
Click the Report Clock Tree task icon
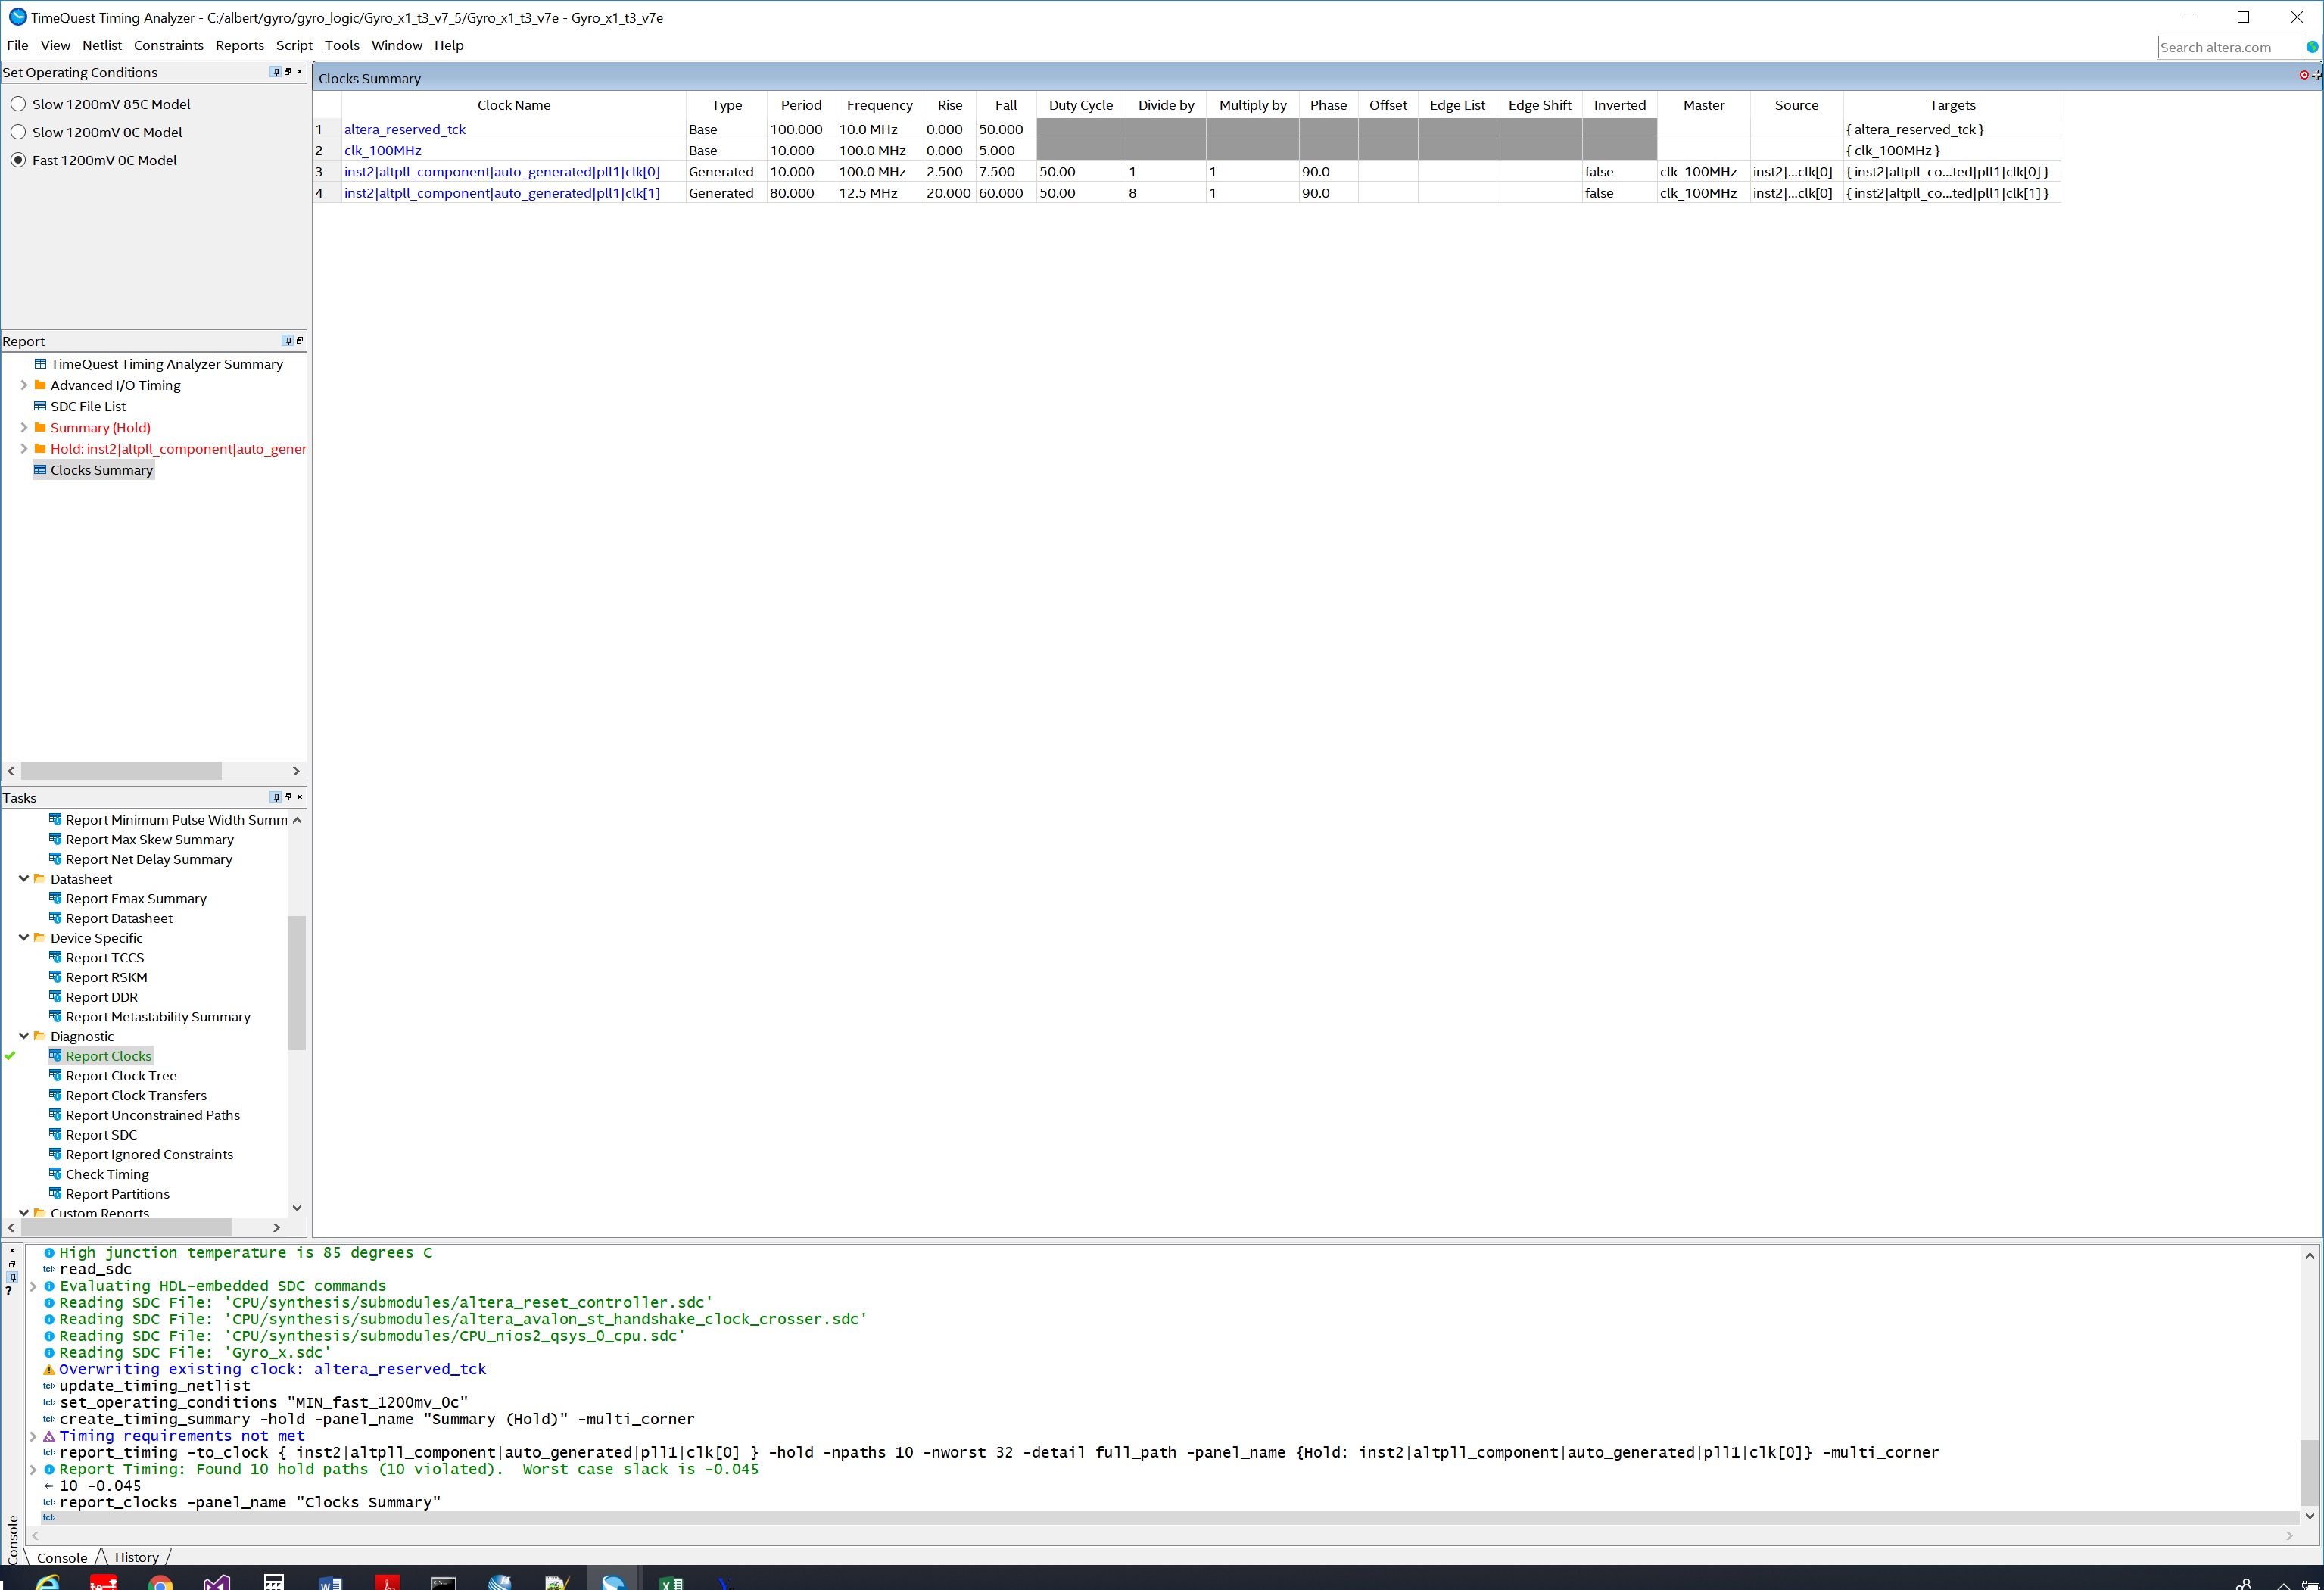click(x=55, y=1075)
